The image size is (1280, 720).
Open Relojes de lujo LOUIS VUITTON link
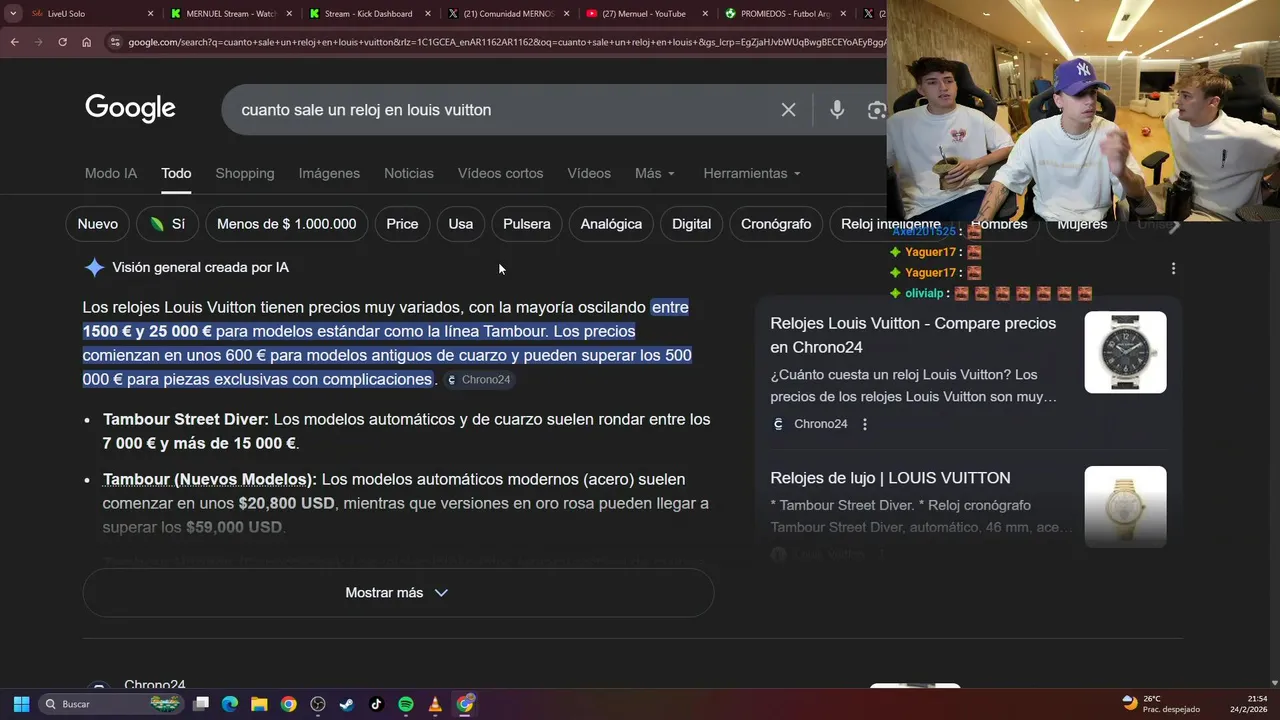point(890,478)
